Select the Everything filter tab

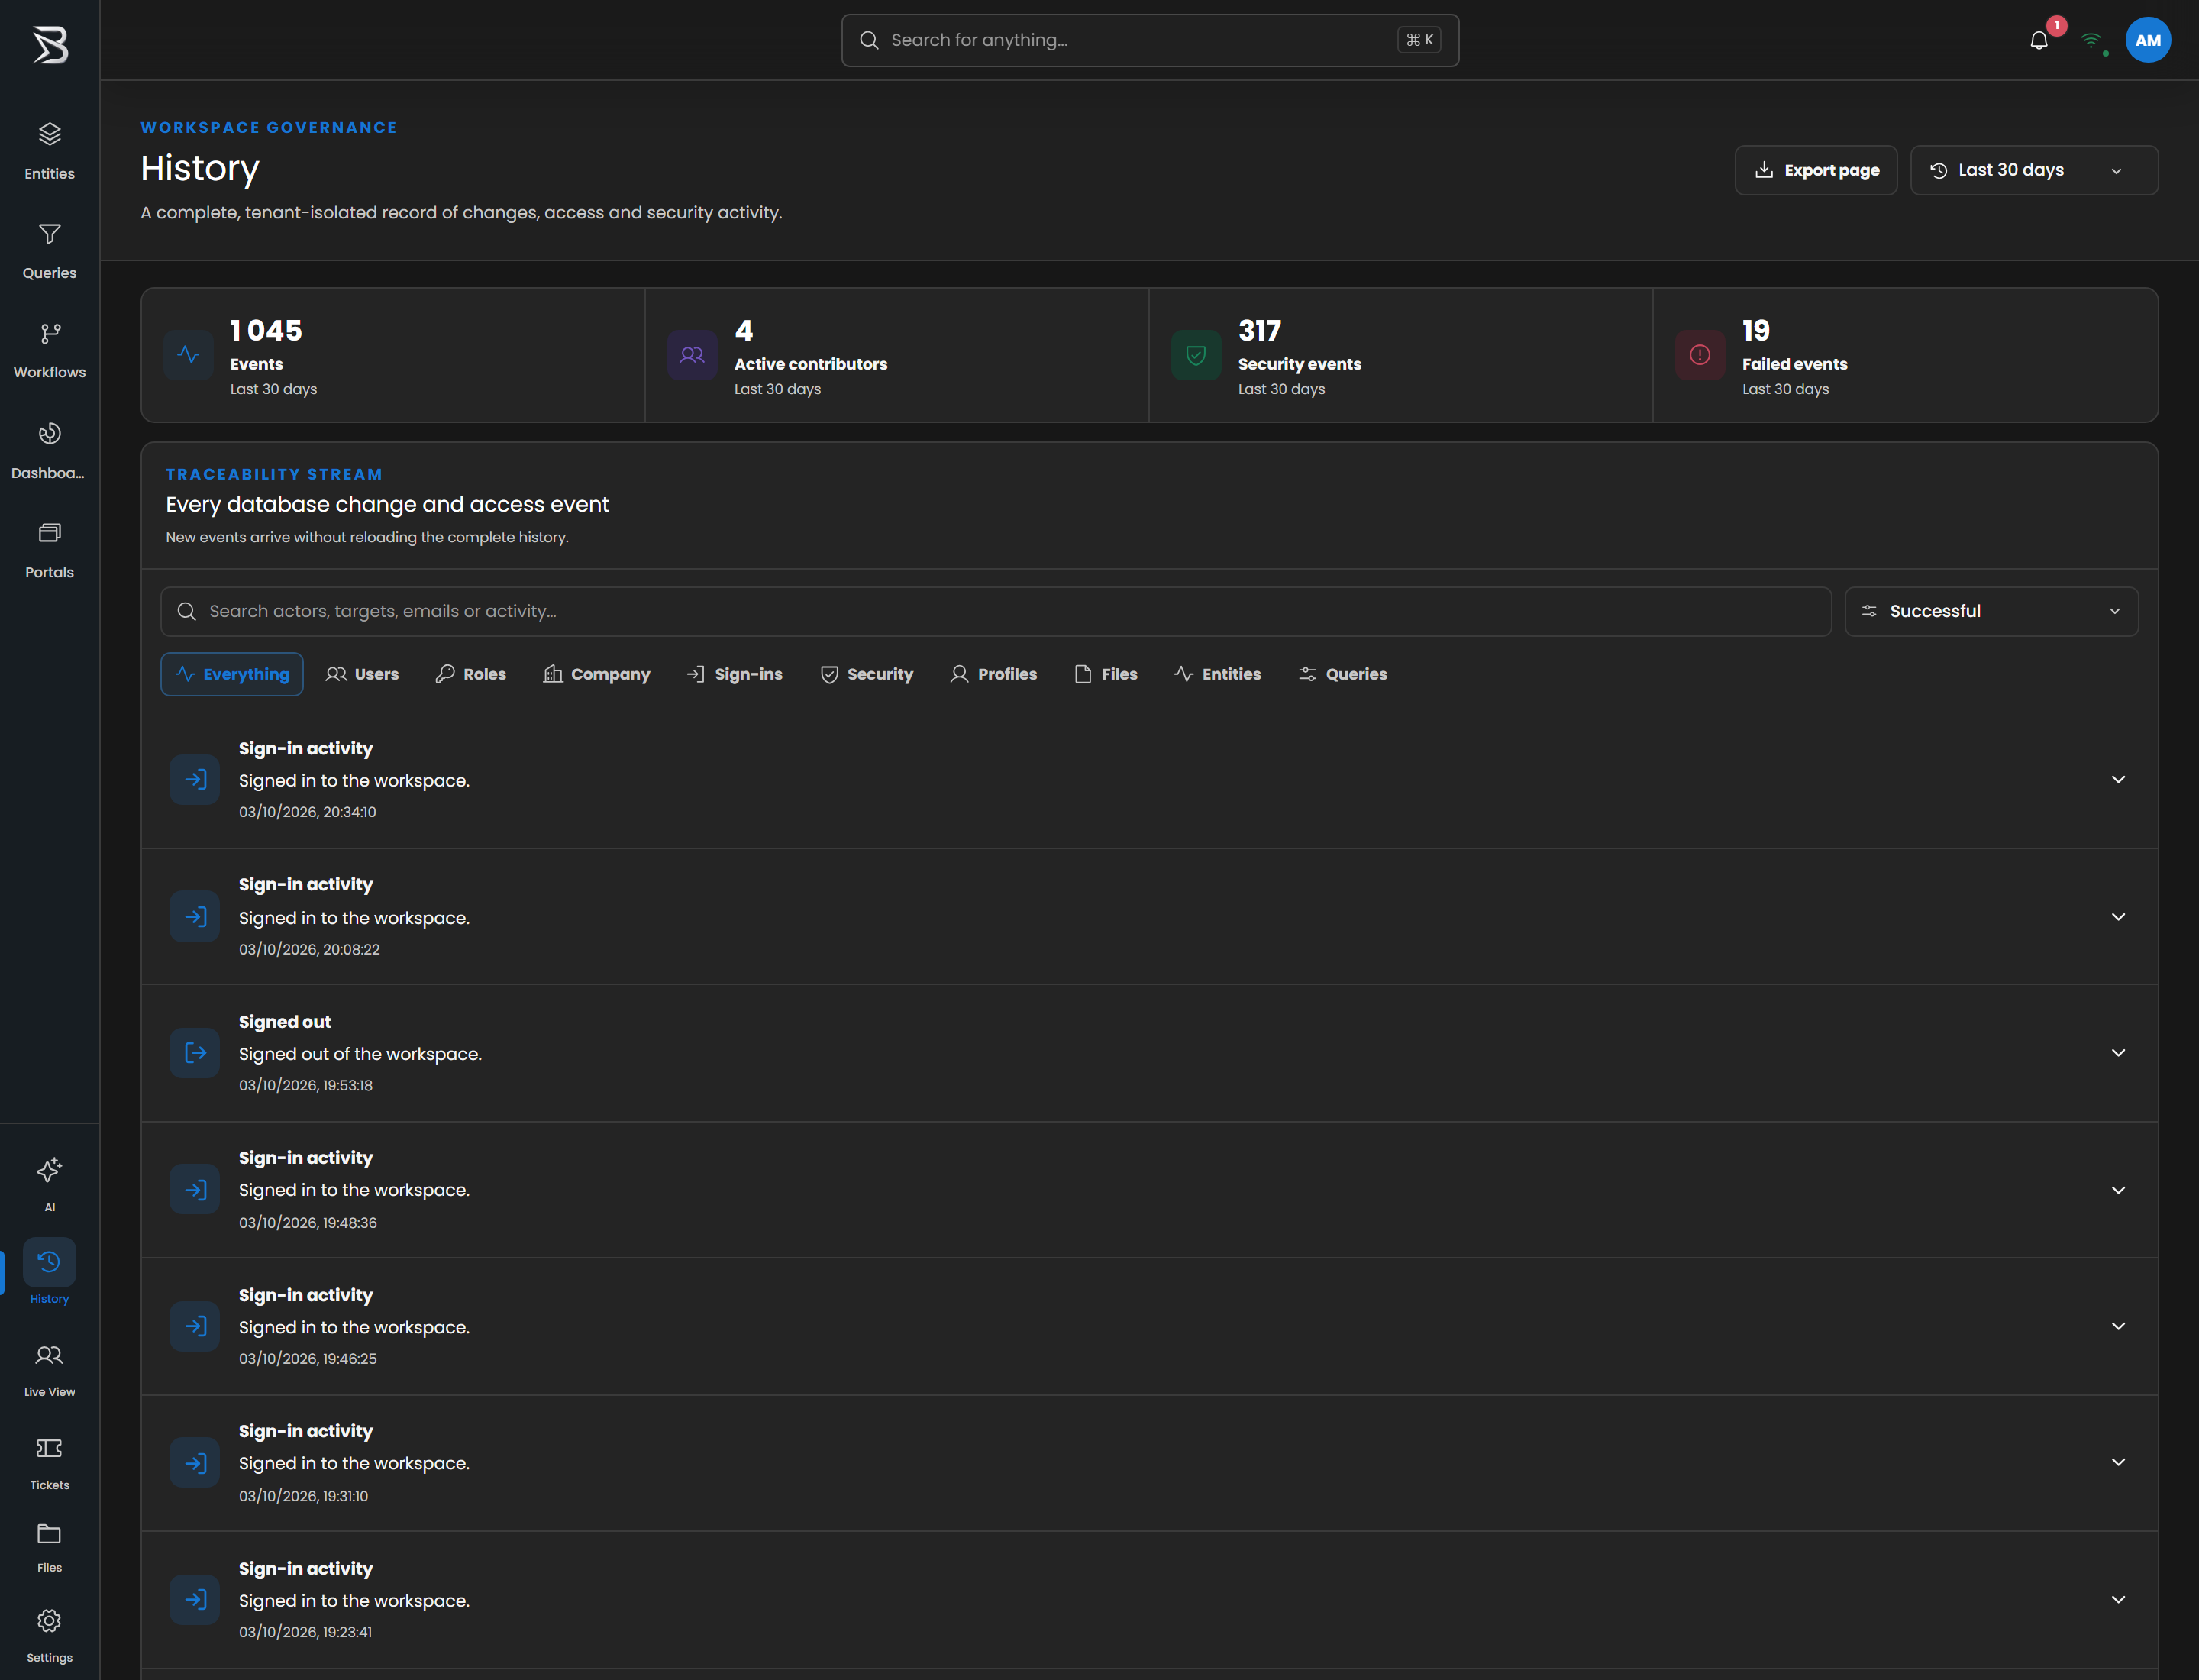(x=232, y=674)
